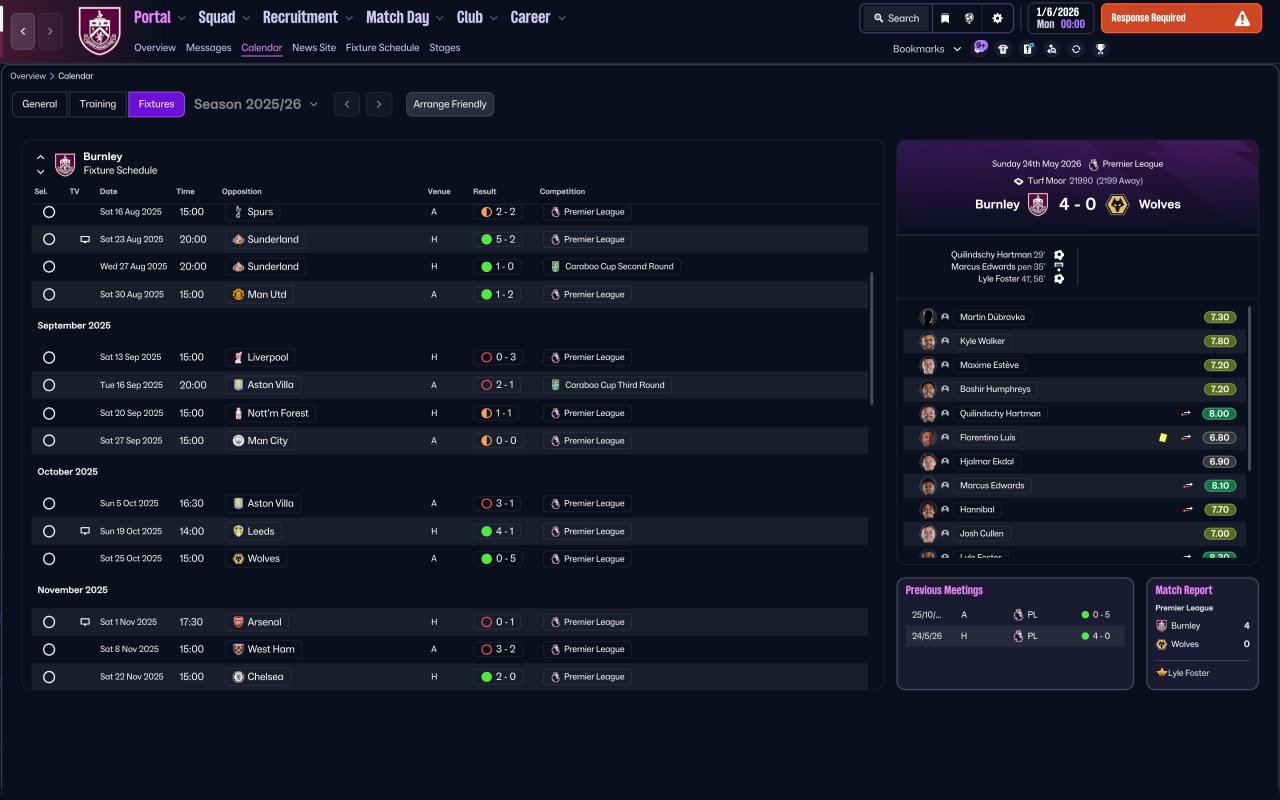Screen dimensions: 1280x800
Task: Expand the Bookmarks dropdown
Action: [927, 49]
